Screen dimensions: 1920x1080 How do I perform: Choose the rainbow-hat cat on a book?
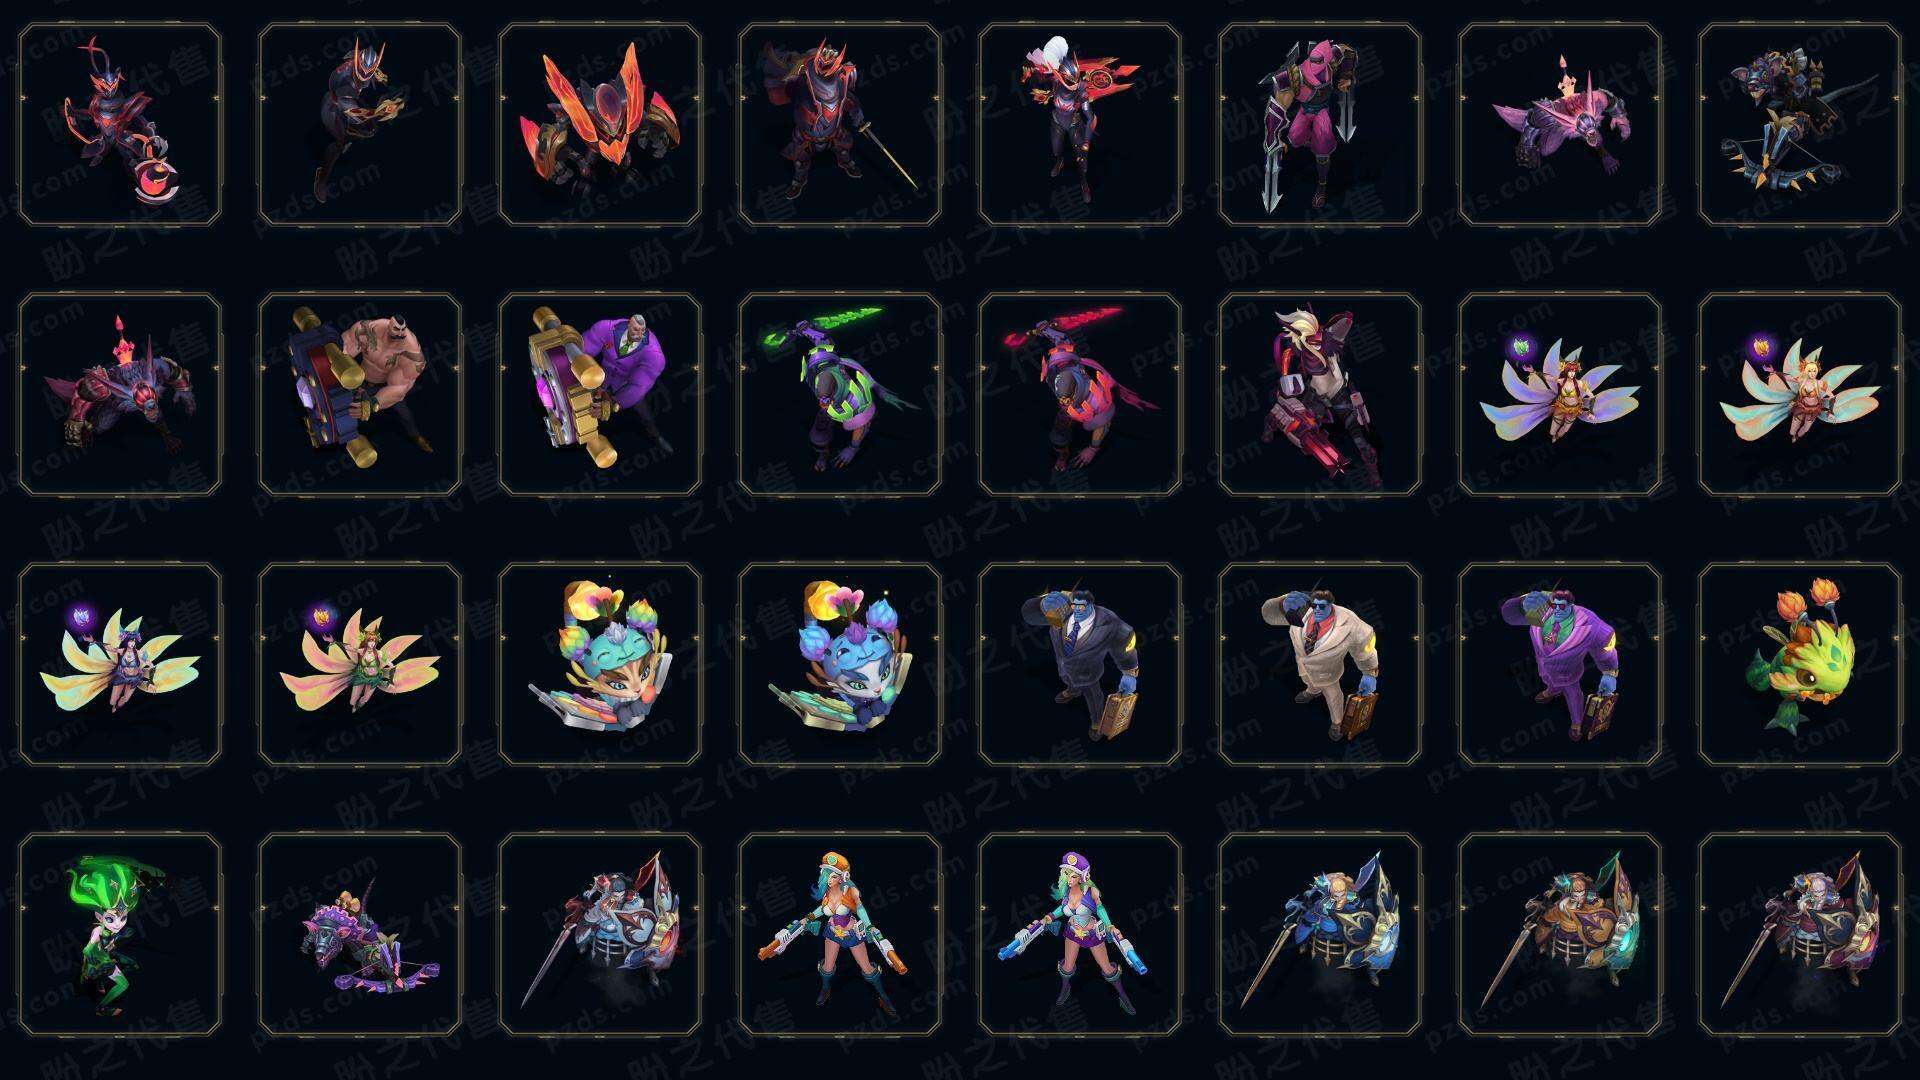[x=600, y=664]
